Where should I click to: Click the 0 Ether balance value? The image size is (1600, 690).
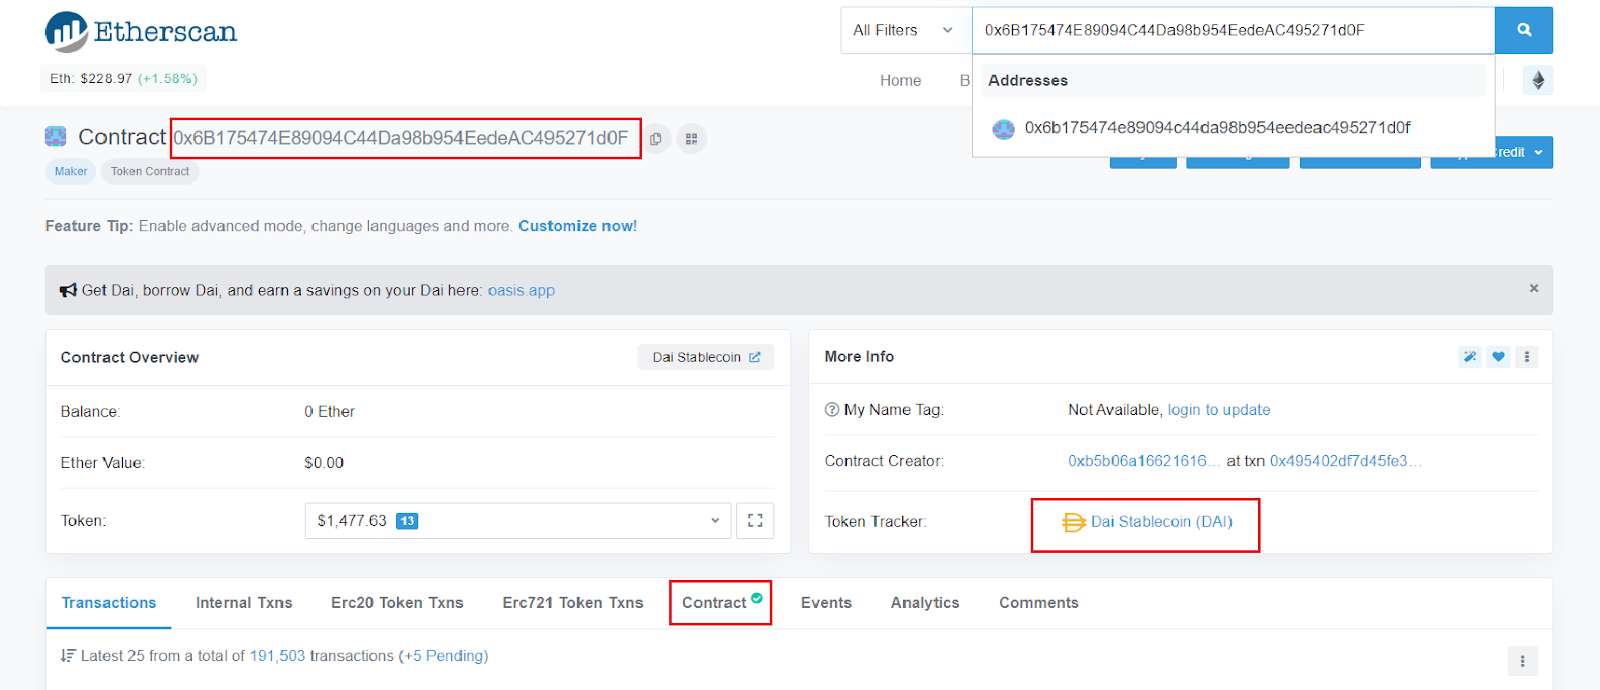329,411
